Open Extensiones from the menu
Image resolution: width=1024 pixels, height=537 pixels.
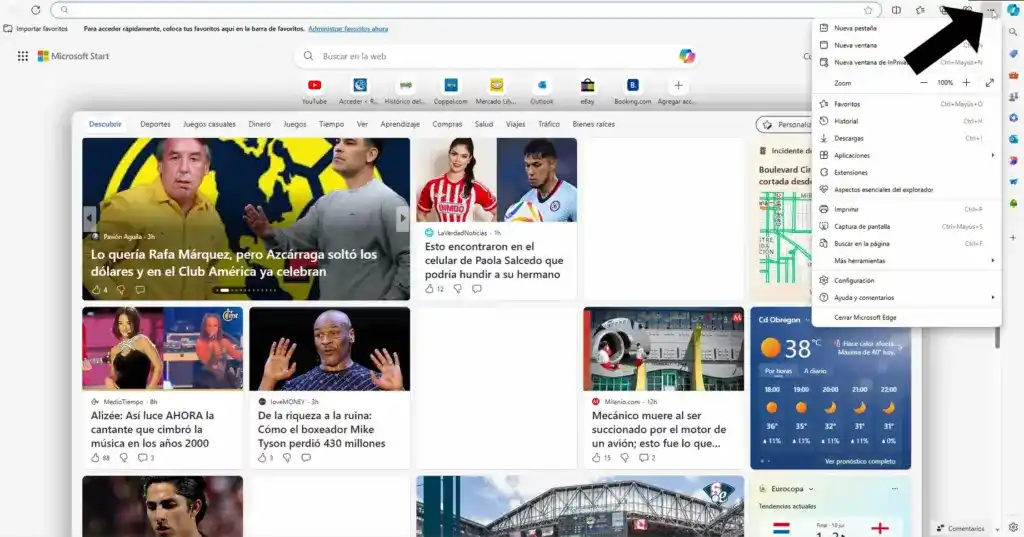point(906,172)
